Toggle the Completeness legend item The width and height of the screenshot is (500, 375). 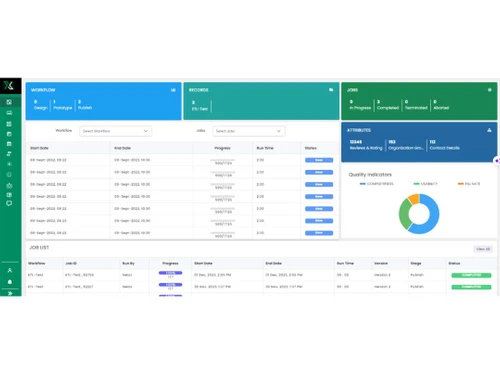(x=377, y=184)
